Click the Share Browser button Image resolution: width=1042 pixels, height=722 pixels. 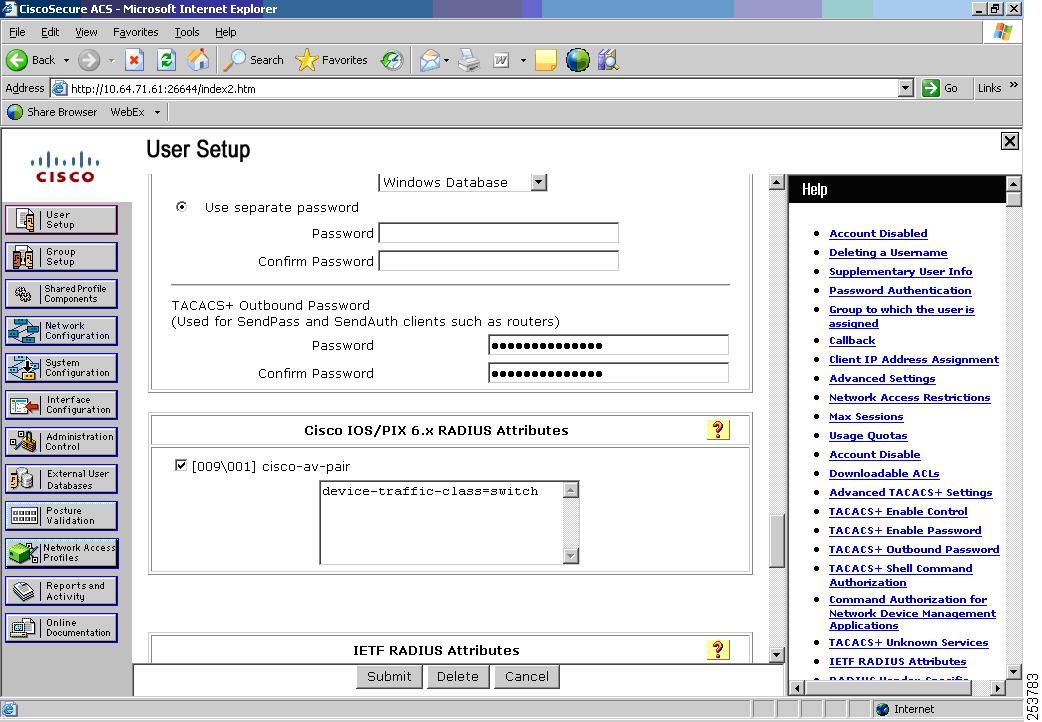(52, 112)
